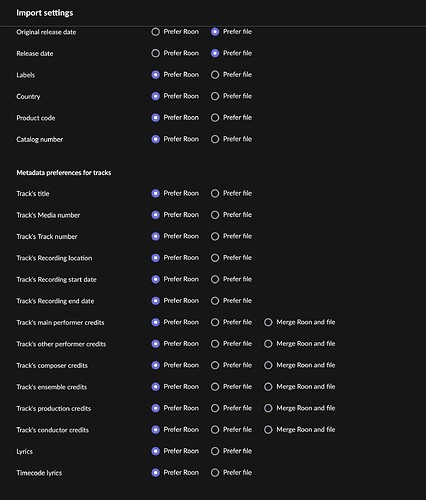Select Merge Roon and file for main performer credits
The width and height of the screenshot is (426, 500).
click(268, 322)
